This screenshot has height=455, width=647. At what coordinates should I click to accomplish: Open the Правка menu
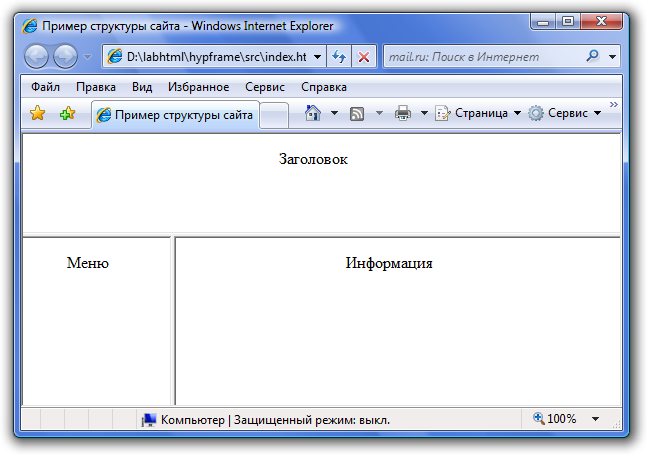click(96, 87)
